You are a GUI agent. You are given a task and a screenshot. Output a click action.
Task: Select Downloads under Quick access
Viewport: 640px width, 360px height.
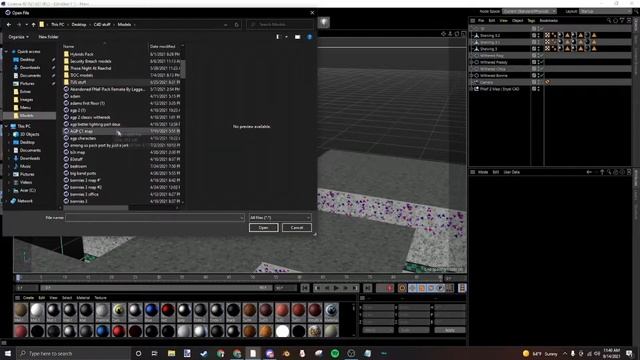pyautogui.click(x=30, y=67)
